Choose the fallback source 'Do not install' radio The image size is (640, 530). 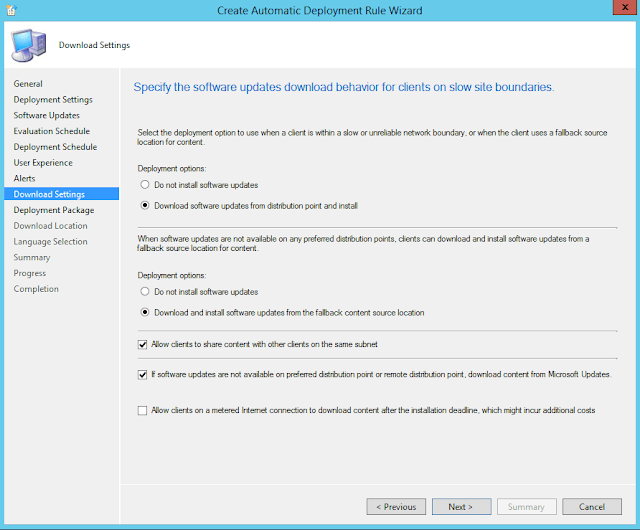tap(145, 292)
